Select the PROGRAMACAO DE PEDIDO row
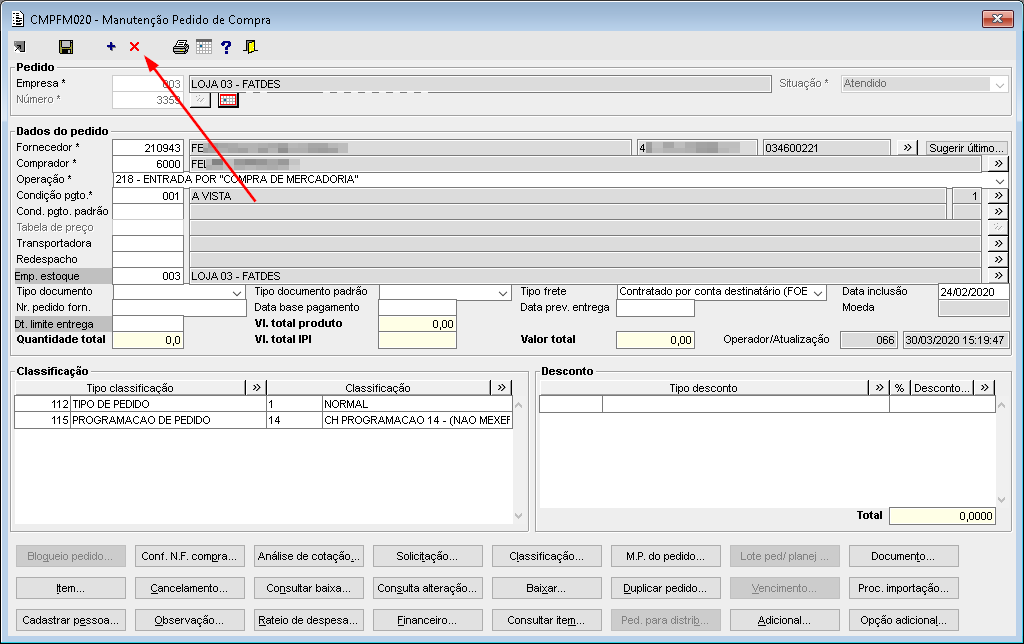 point(263,420)
